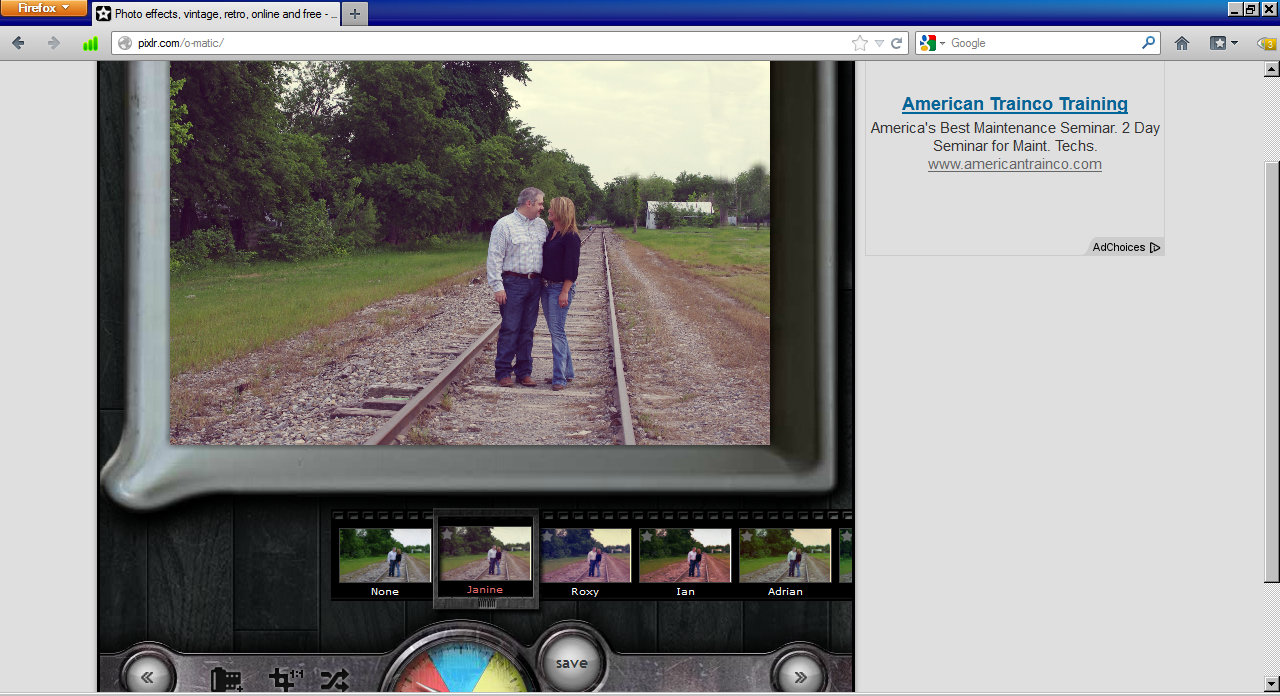Click the site identity globe icon

coord(125,43)
